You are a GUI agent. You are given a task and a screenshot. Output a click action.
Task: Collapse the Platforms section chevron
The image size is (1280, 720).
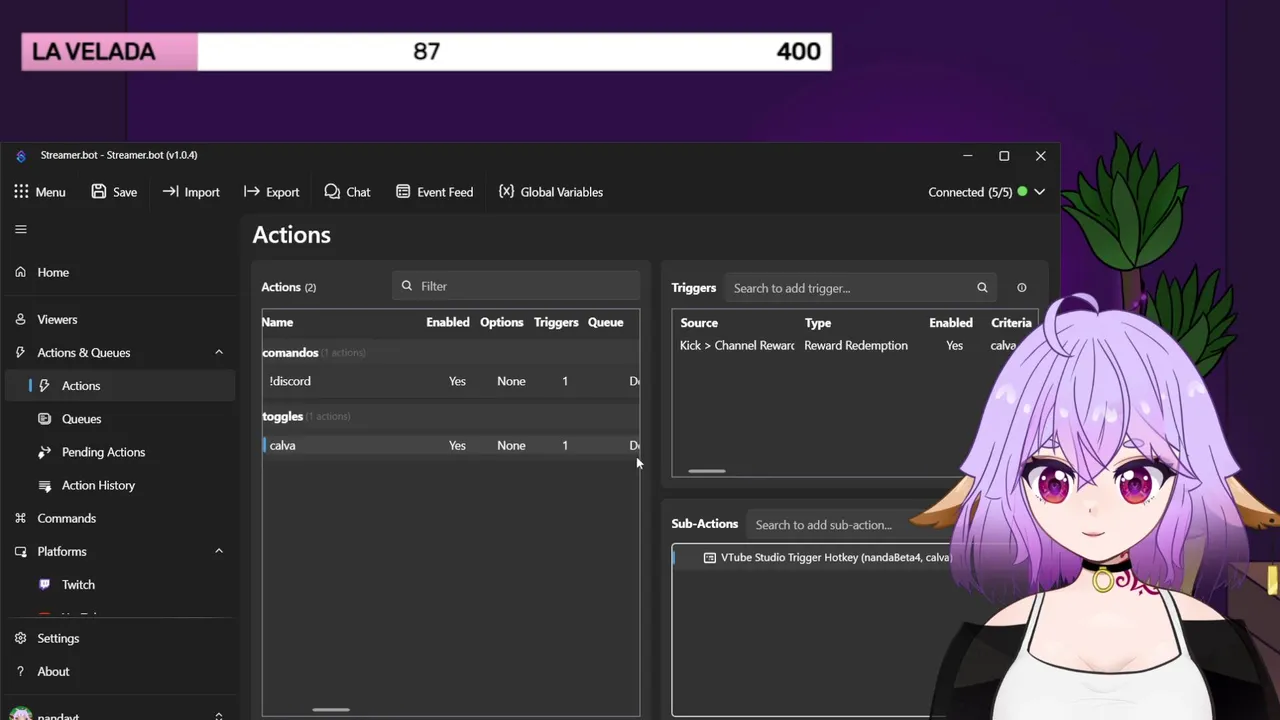tap(219, 551)
